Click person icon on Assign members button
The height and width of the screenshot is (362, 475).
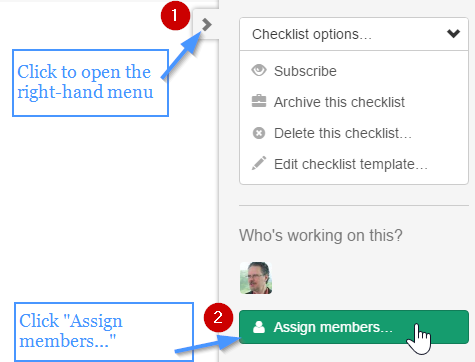pyautogui.click(x=259, y=327)
